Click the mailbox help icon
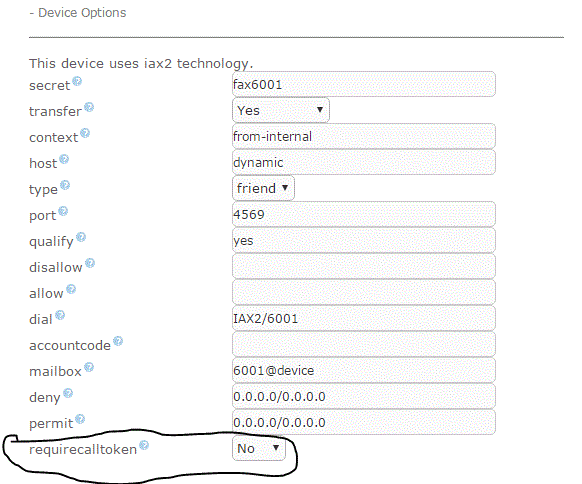 coord(89,367)
